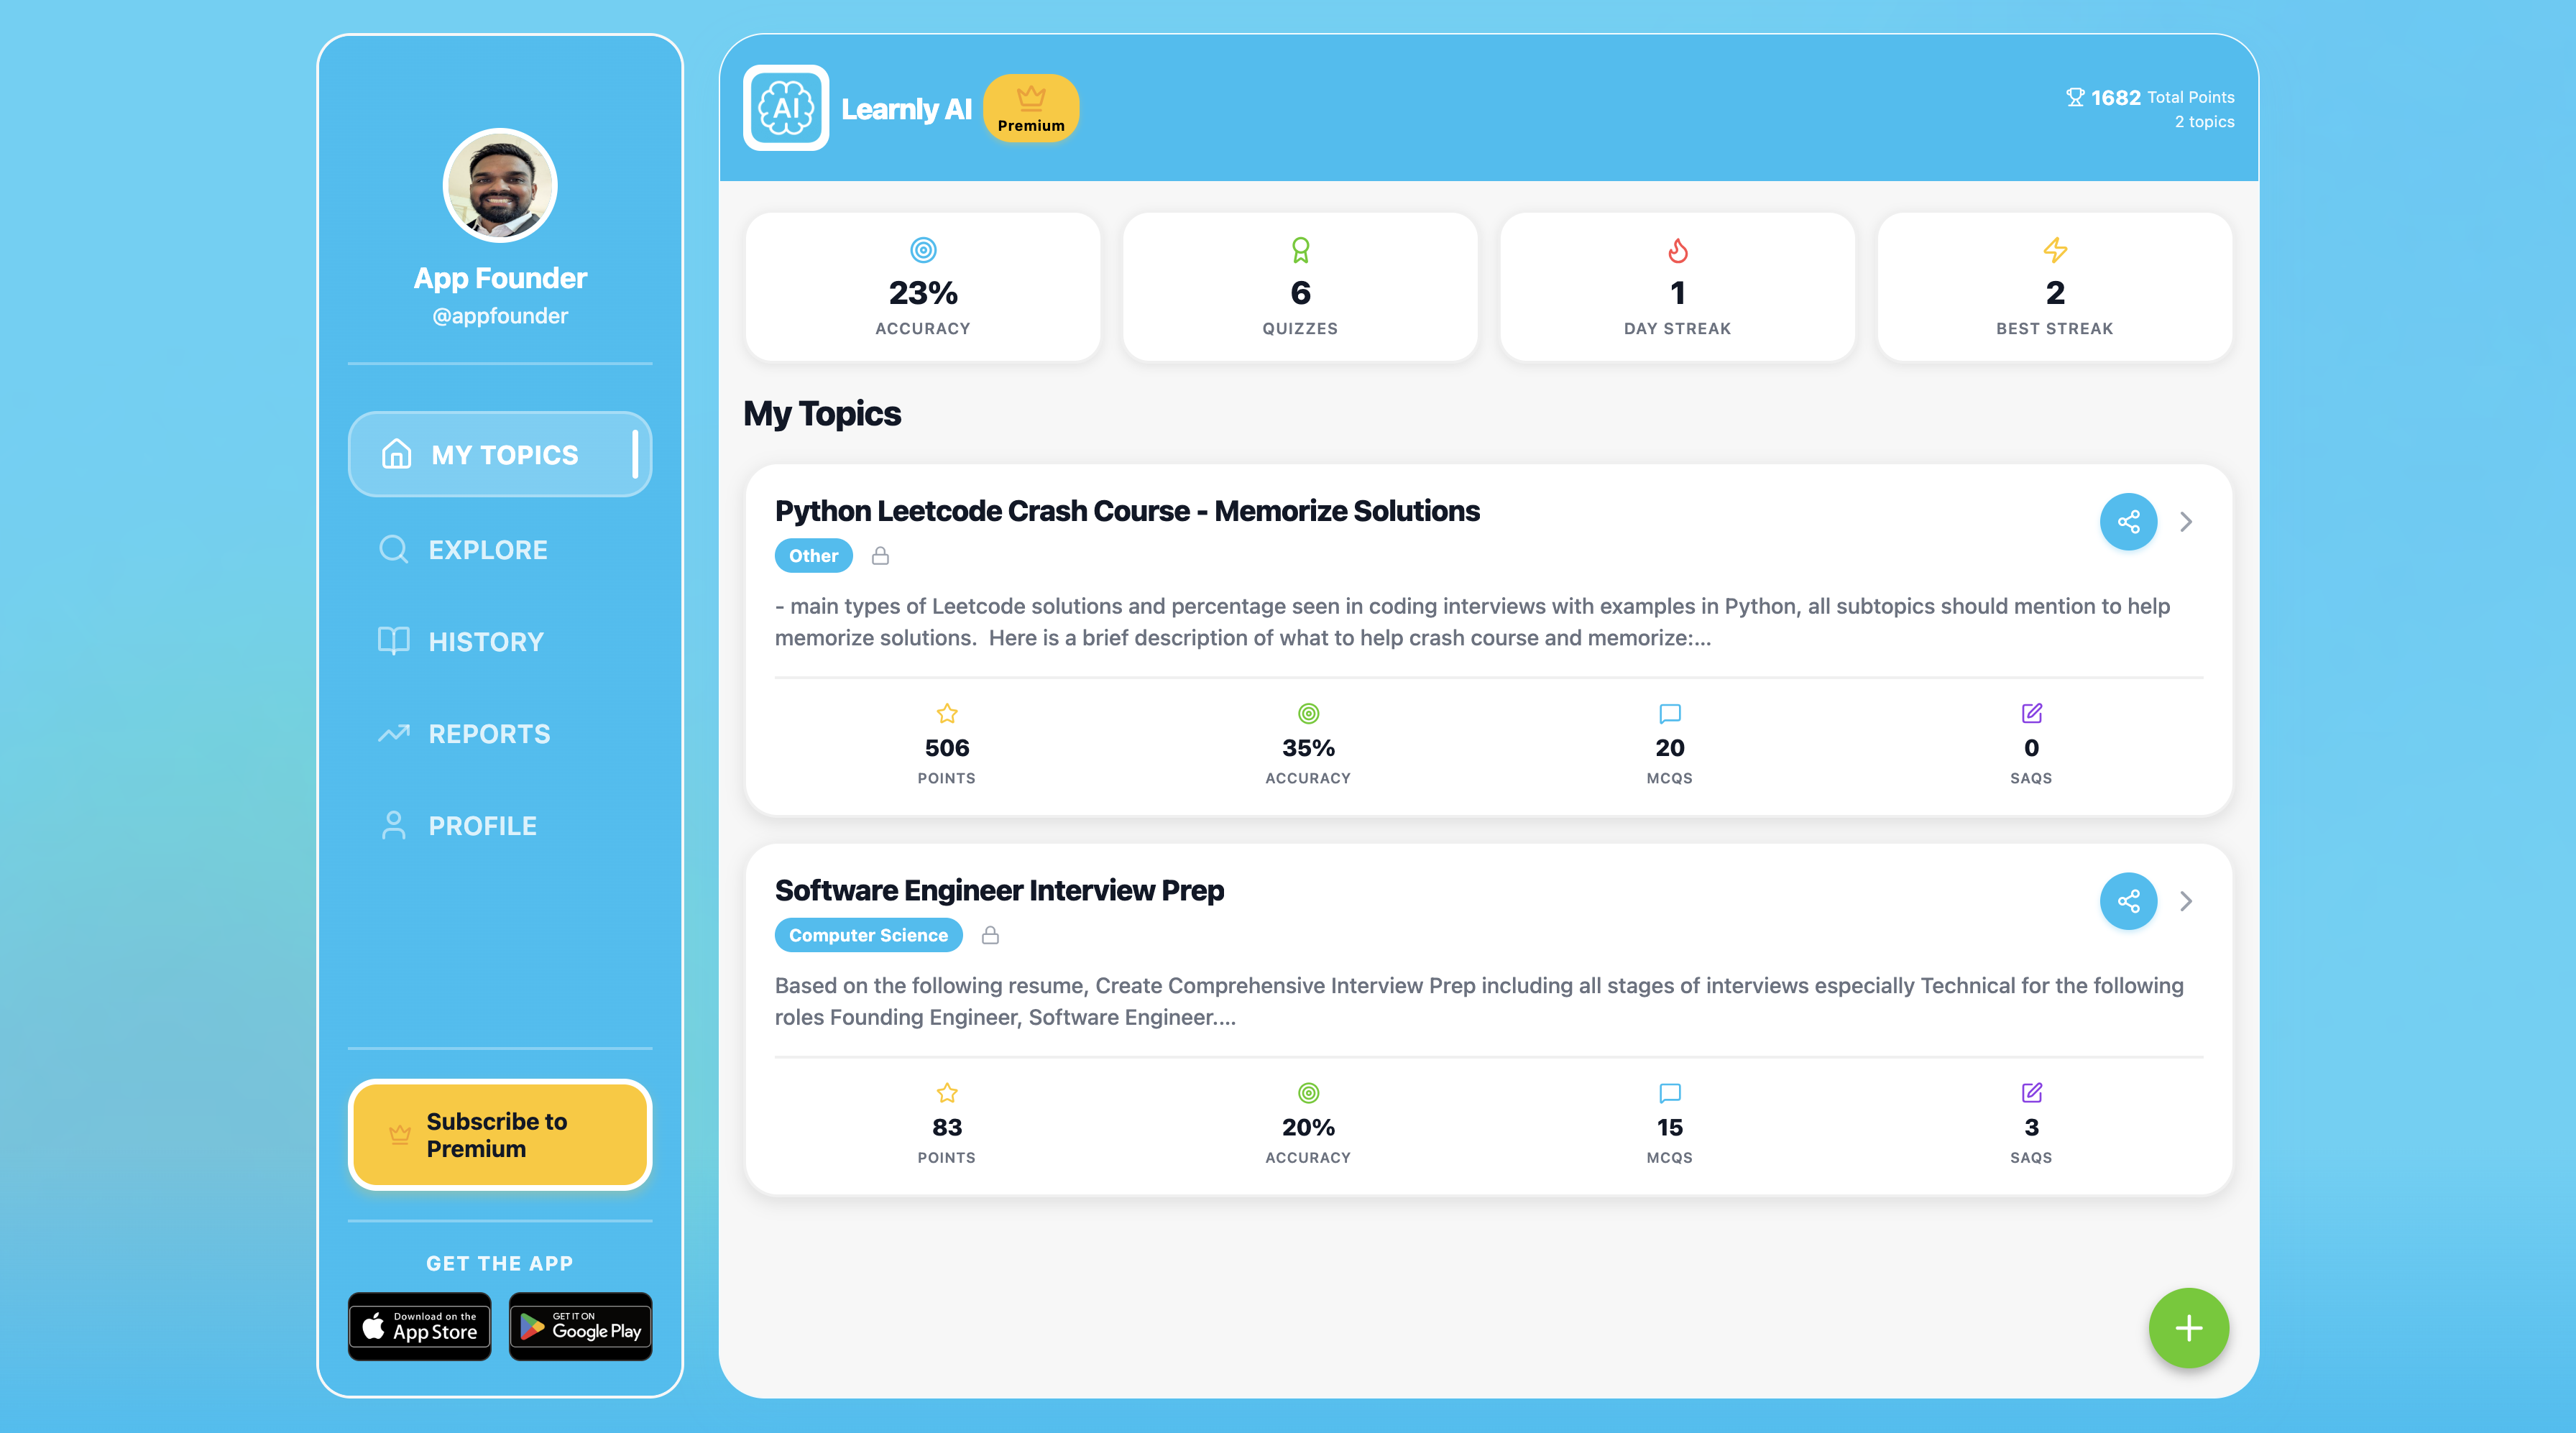Click the Download on the App Store badge
Image resolution: width=2576 pixels, height=1433 pixels.
tap(419, 1326)
